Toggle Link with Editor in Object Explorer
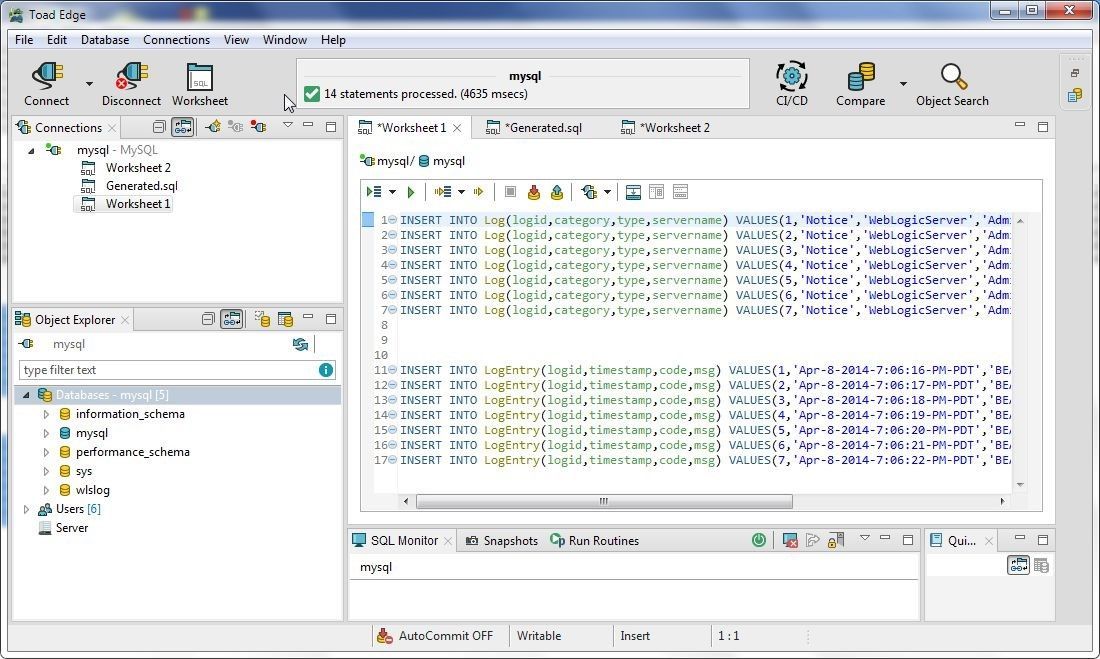This screenshot has height=659, width=1100. (x=232, y=319)
